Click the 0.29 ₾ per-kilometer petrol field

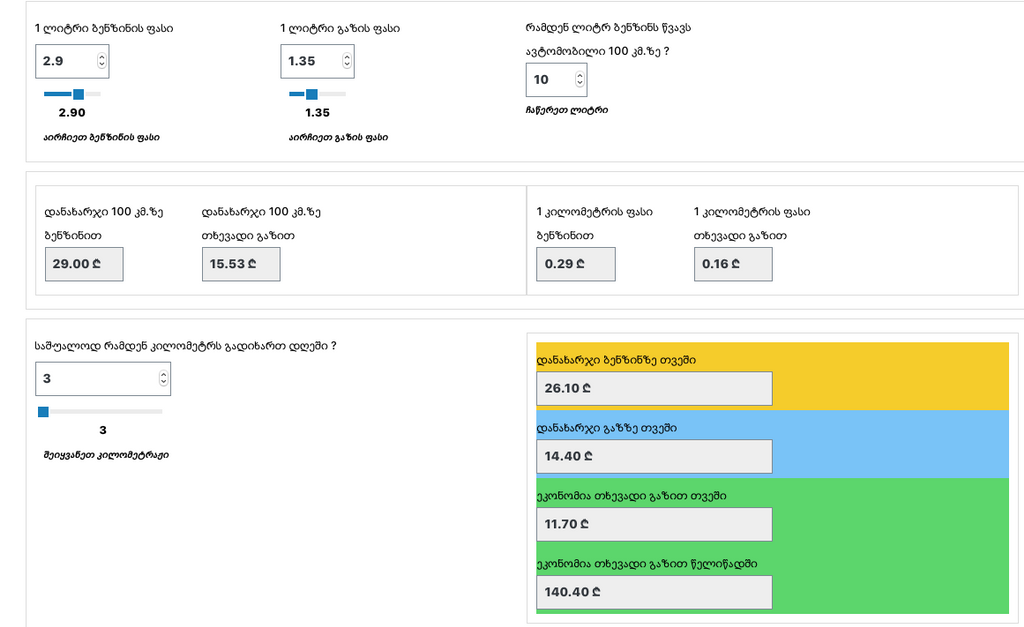pyautogui.click(x=576, y=264)
